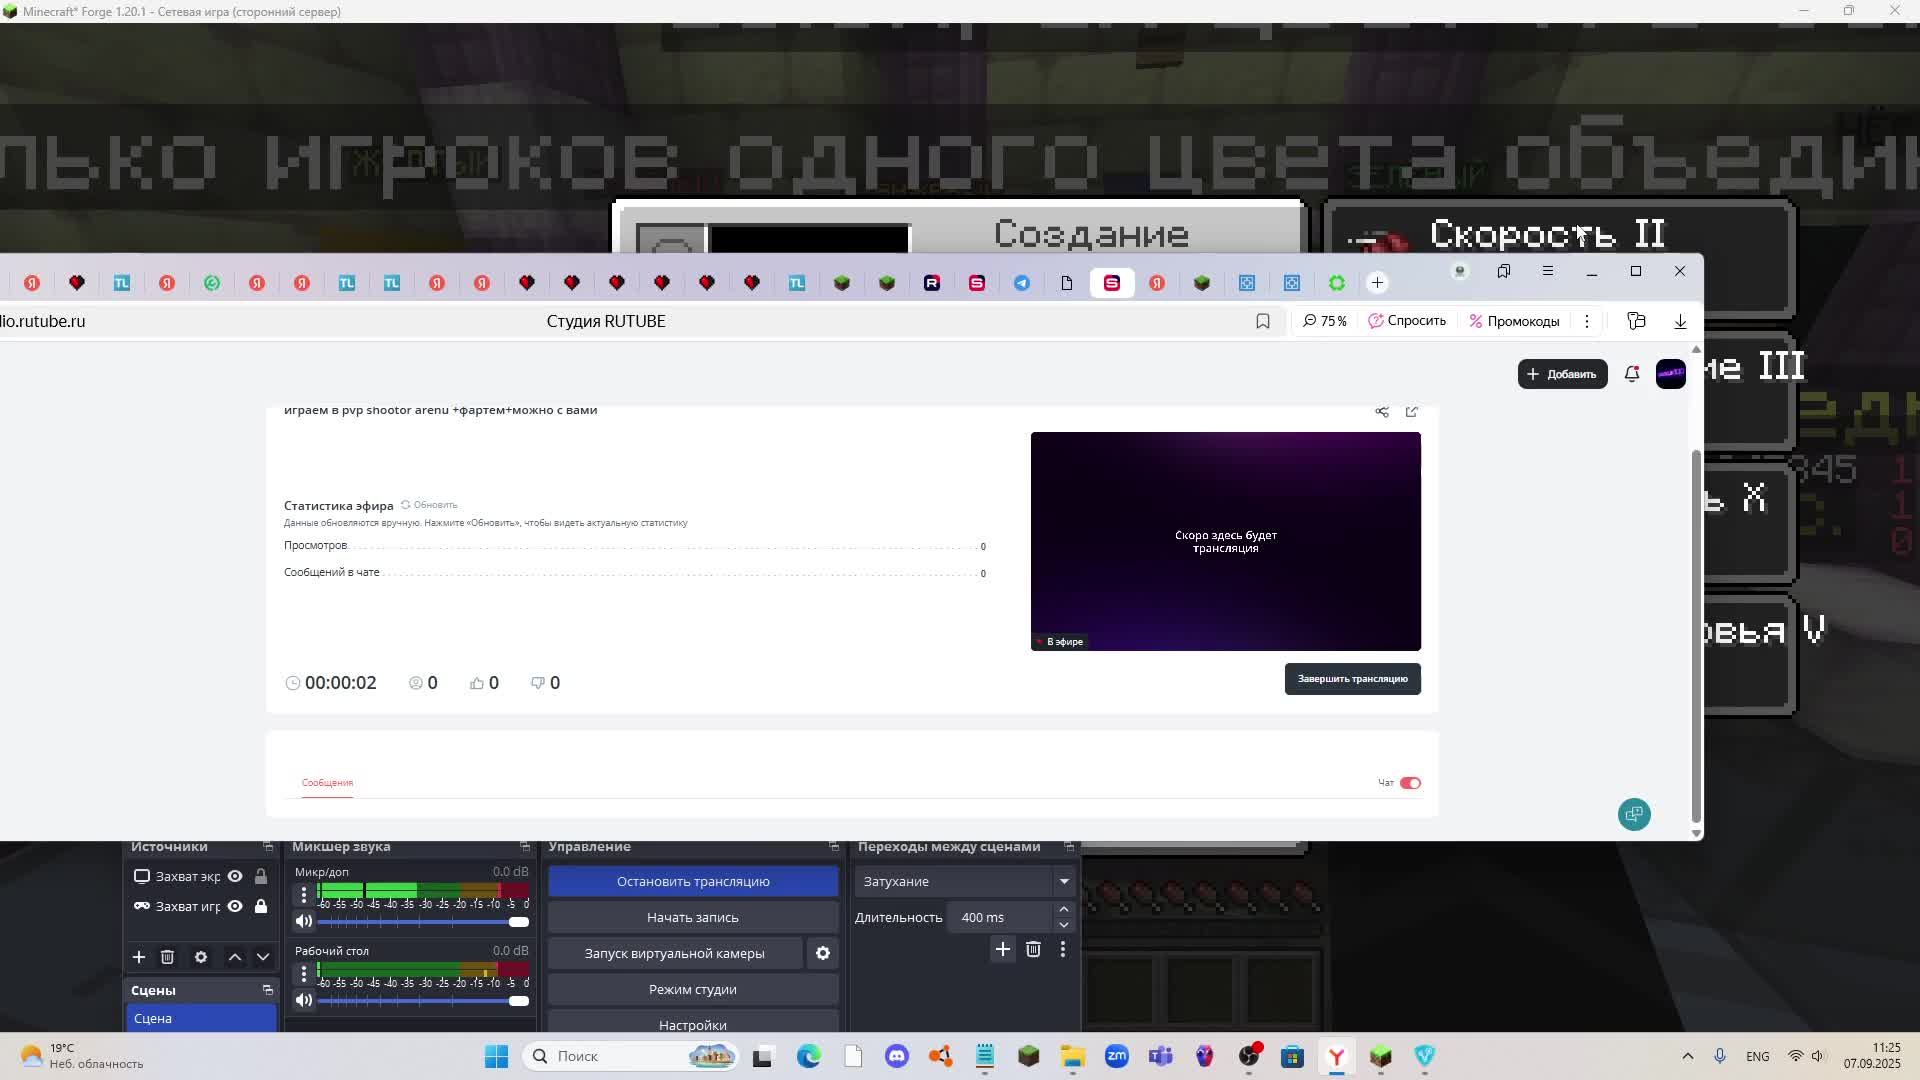Click Остановить трансляцию in OBS controls
Viewport: 1920px width, 1080px height.
[693, 881]
